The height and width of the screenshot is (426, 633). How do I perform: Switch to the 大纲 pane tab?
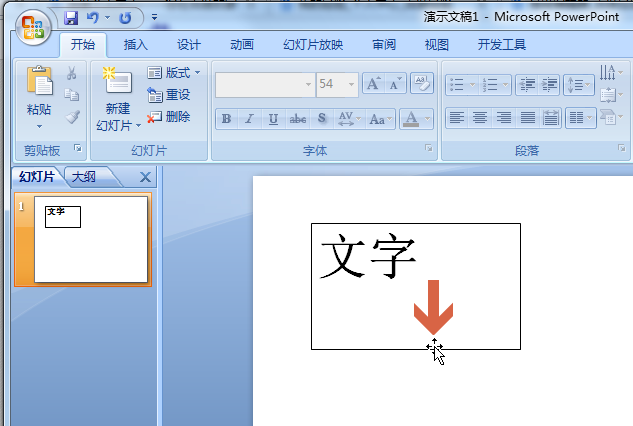[x=84, y=177]
